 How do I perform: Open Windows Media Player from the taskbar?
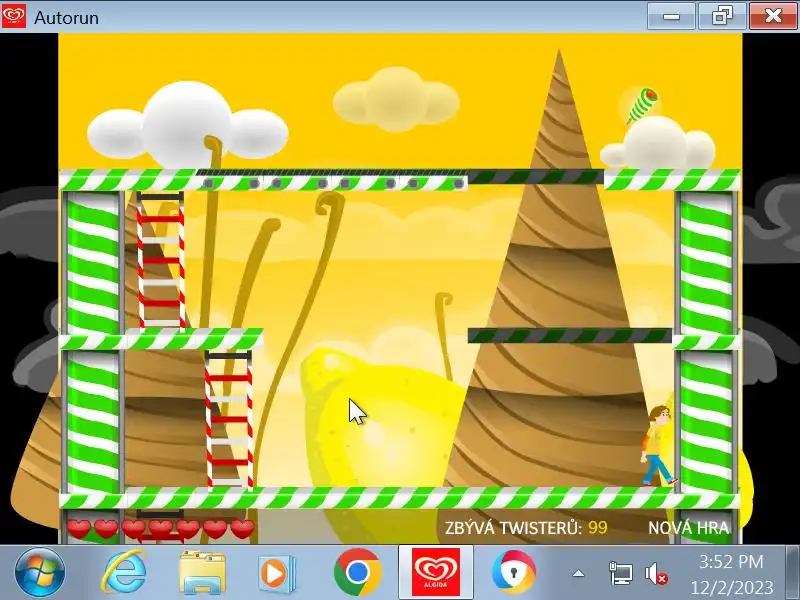(277, 573)
